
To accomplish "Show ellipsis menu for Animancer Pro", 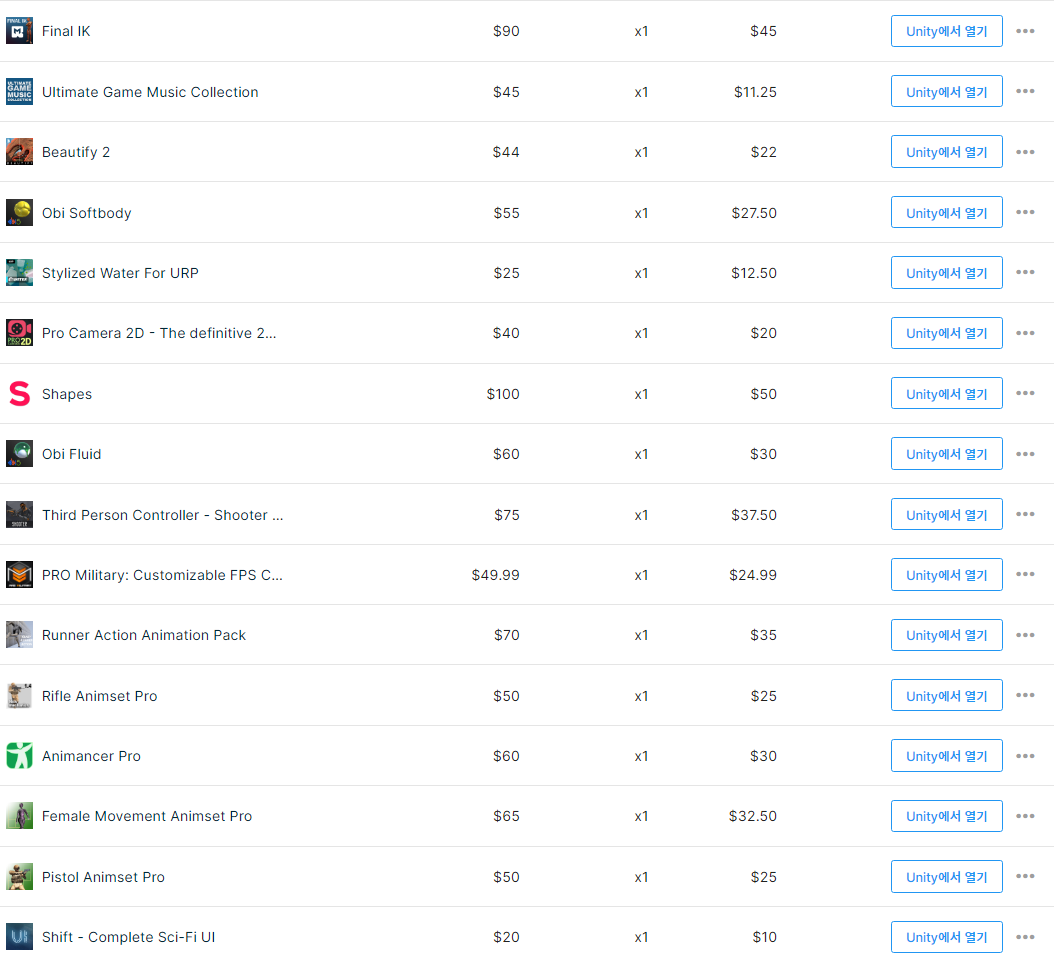I will [1025, 756].
